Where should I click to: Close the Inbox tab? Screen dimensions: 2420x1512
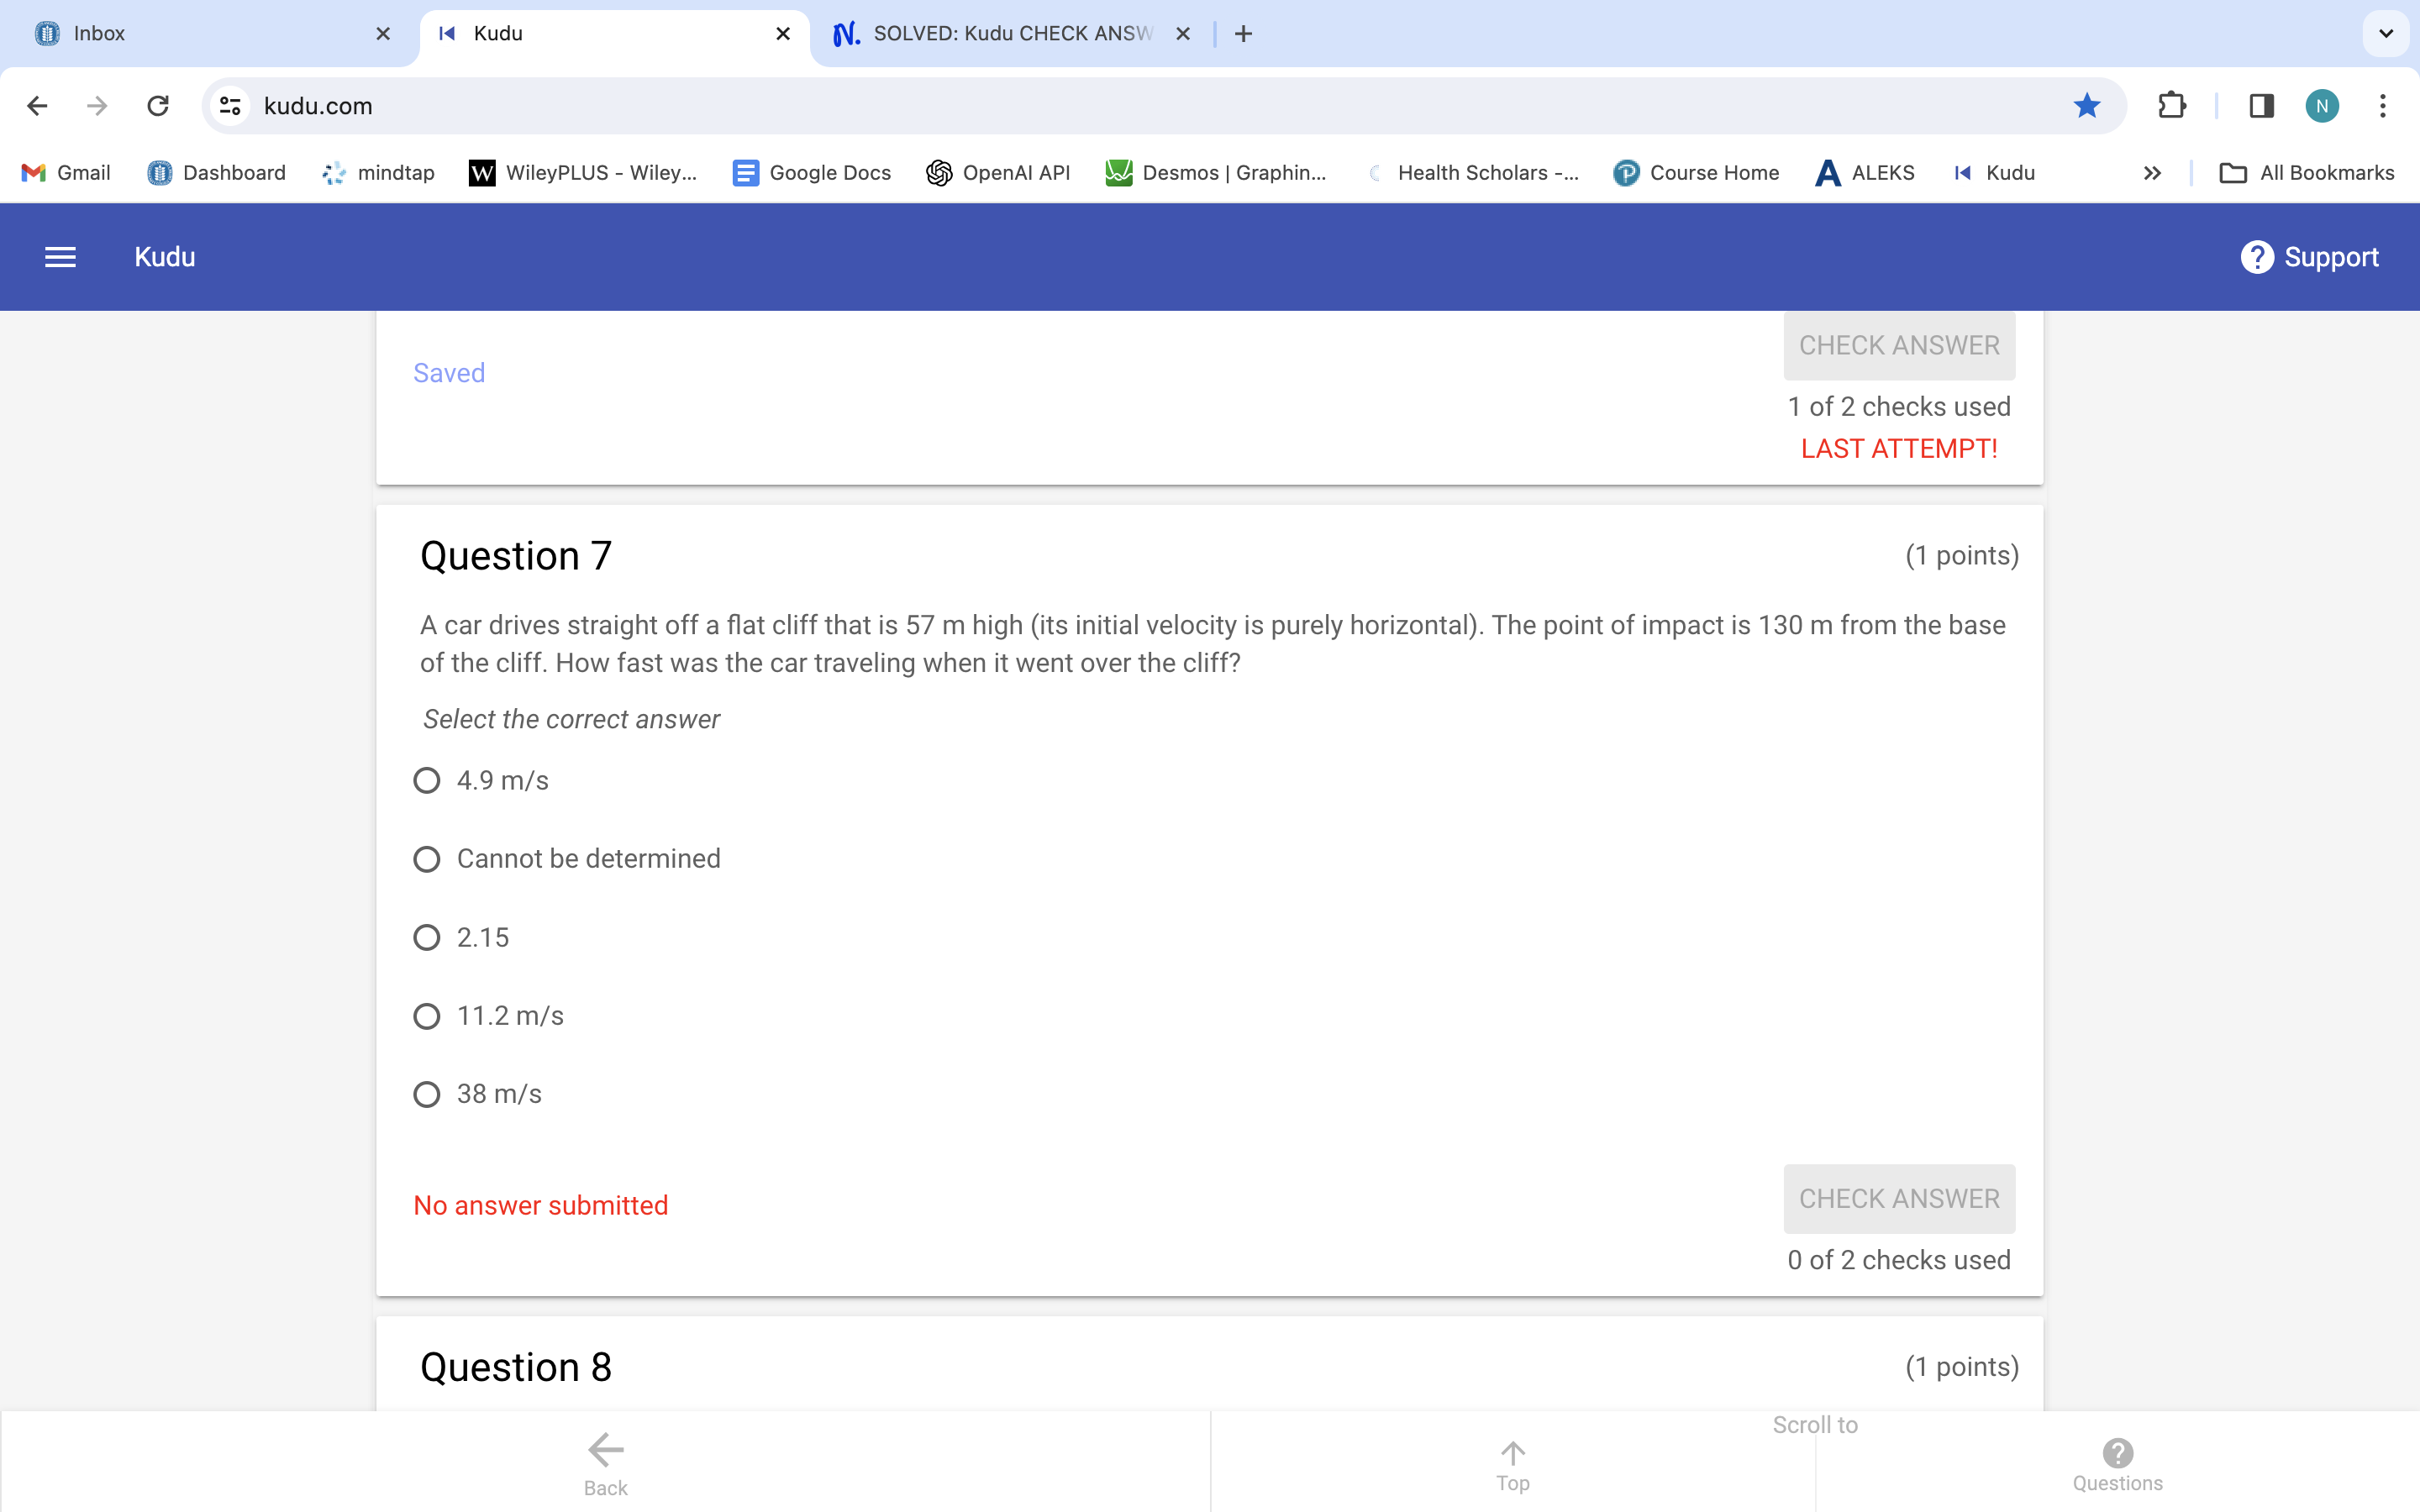[x=383, y=34]
